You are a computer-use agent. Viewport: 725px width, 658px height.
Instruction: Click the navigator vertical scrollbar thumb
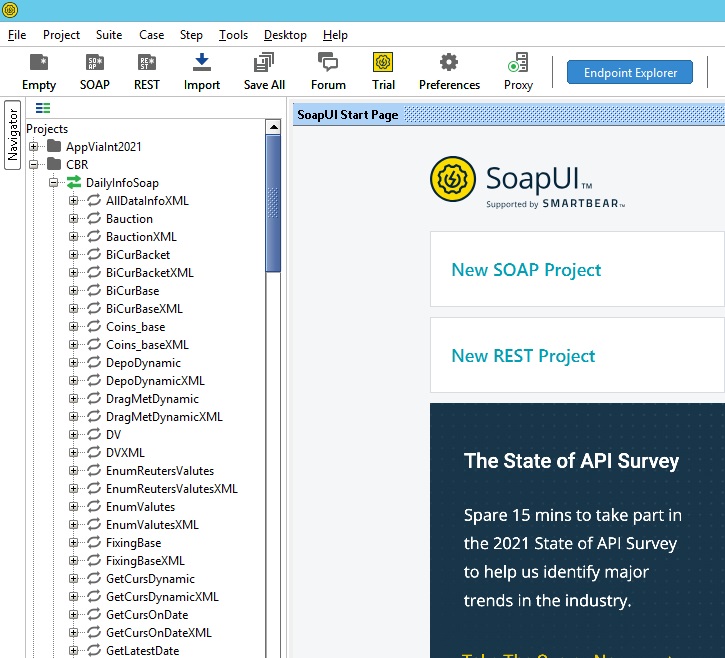(273, 203)
